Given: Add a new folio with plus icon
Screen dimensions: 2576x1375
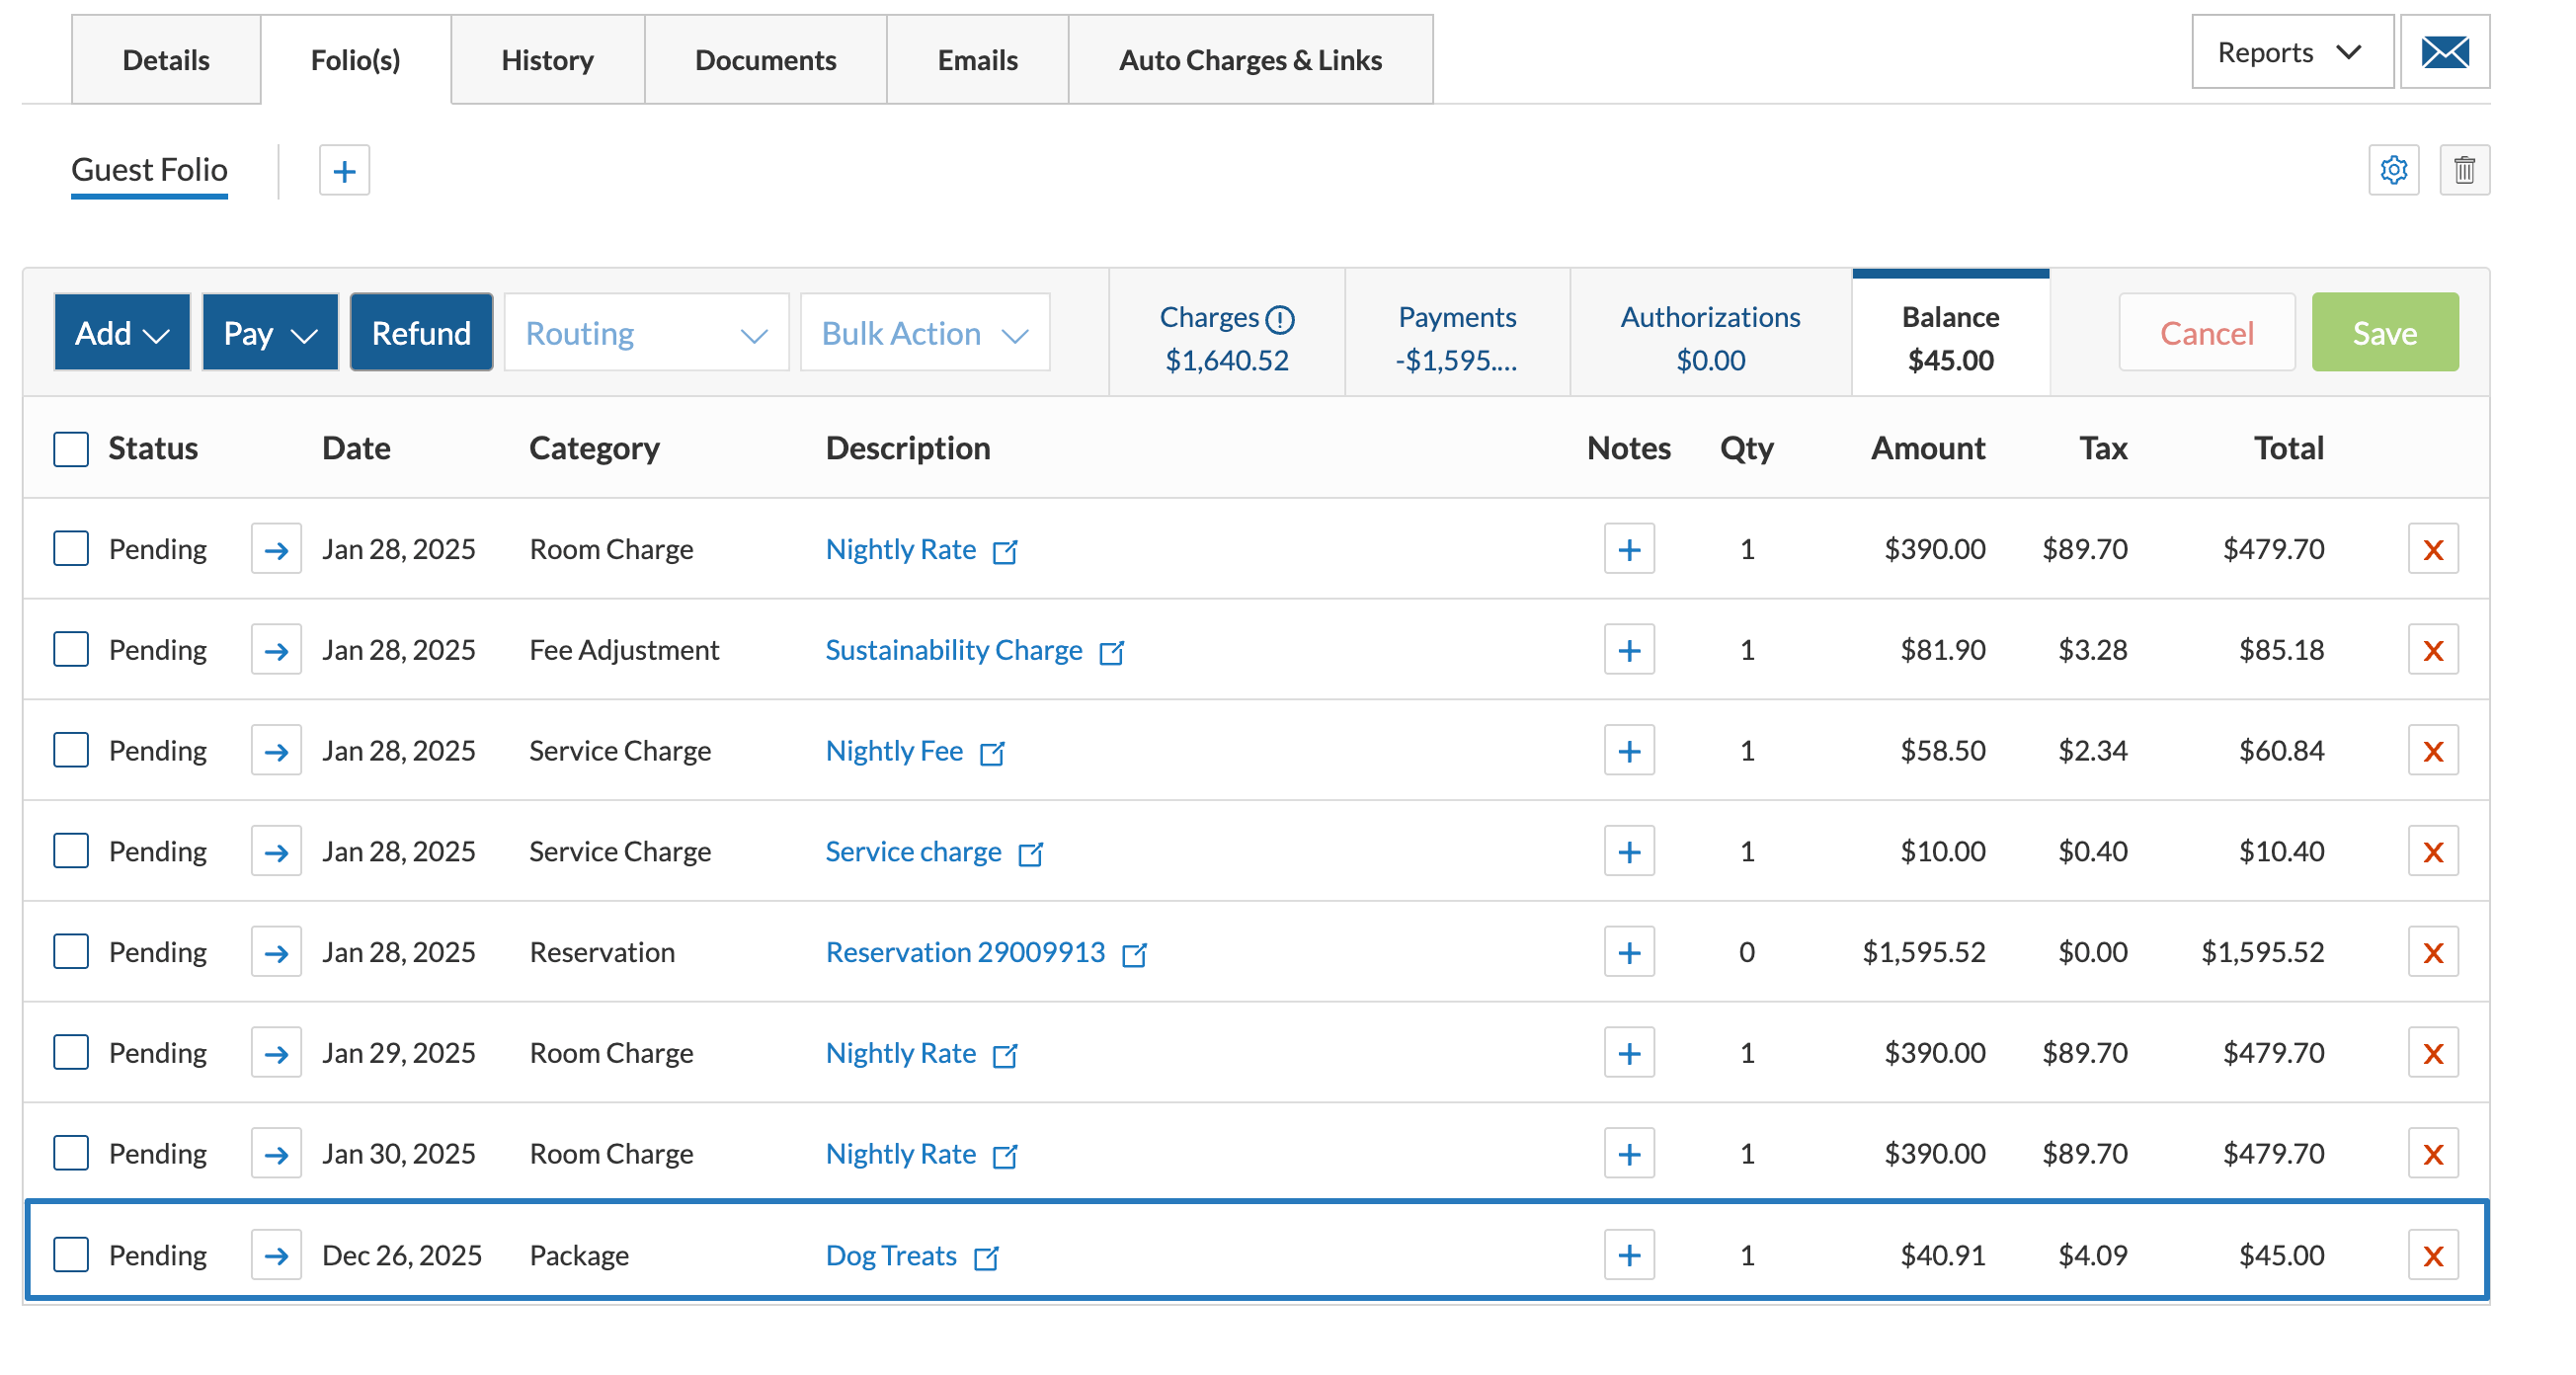Looking at the screenshot, I should tap(344, 170).
